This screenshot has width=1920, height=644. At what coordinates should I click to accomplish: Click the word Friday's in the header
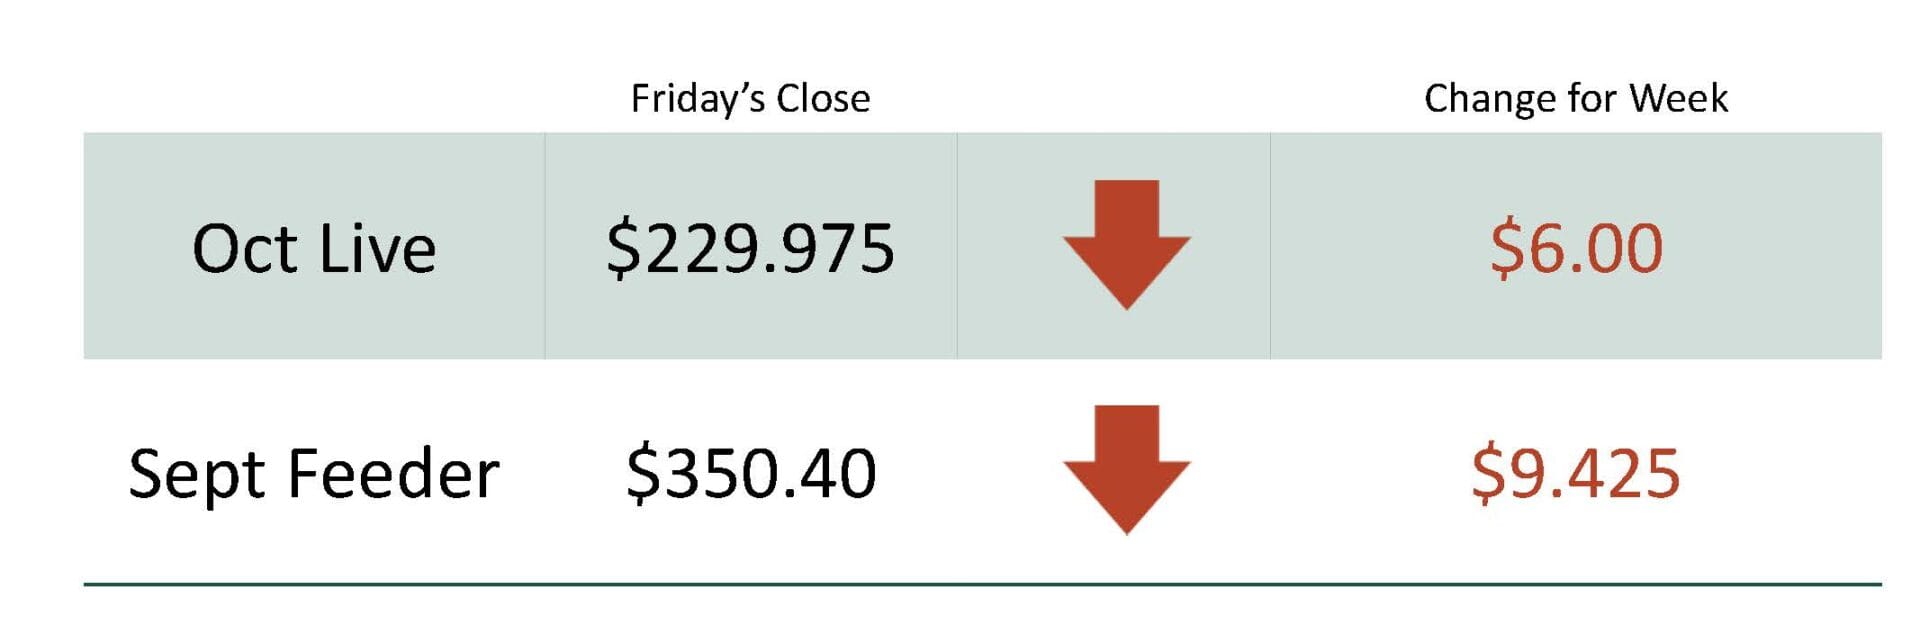click(x=698, y=99)
